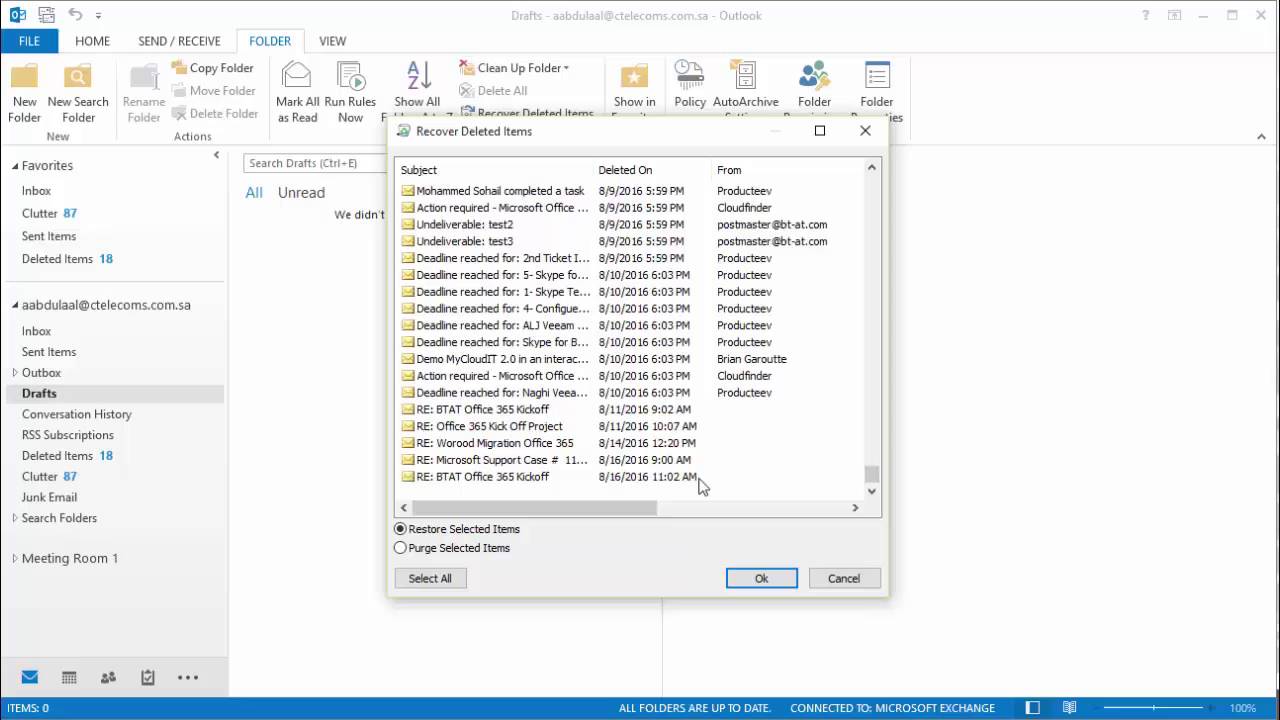Expand the Meeting Room 1 mailbox
This screenshot has height=720, width=1280.
[15, 559]
